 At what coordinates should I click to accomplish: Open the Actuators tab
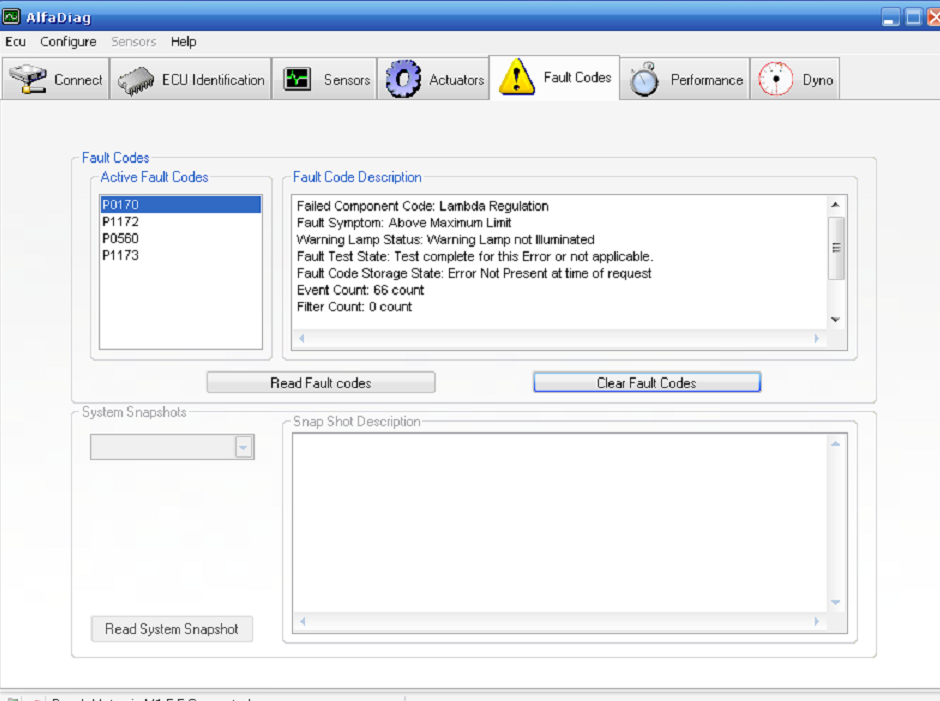(433, 79)
